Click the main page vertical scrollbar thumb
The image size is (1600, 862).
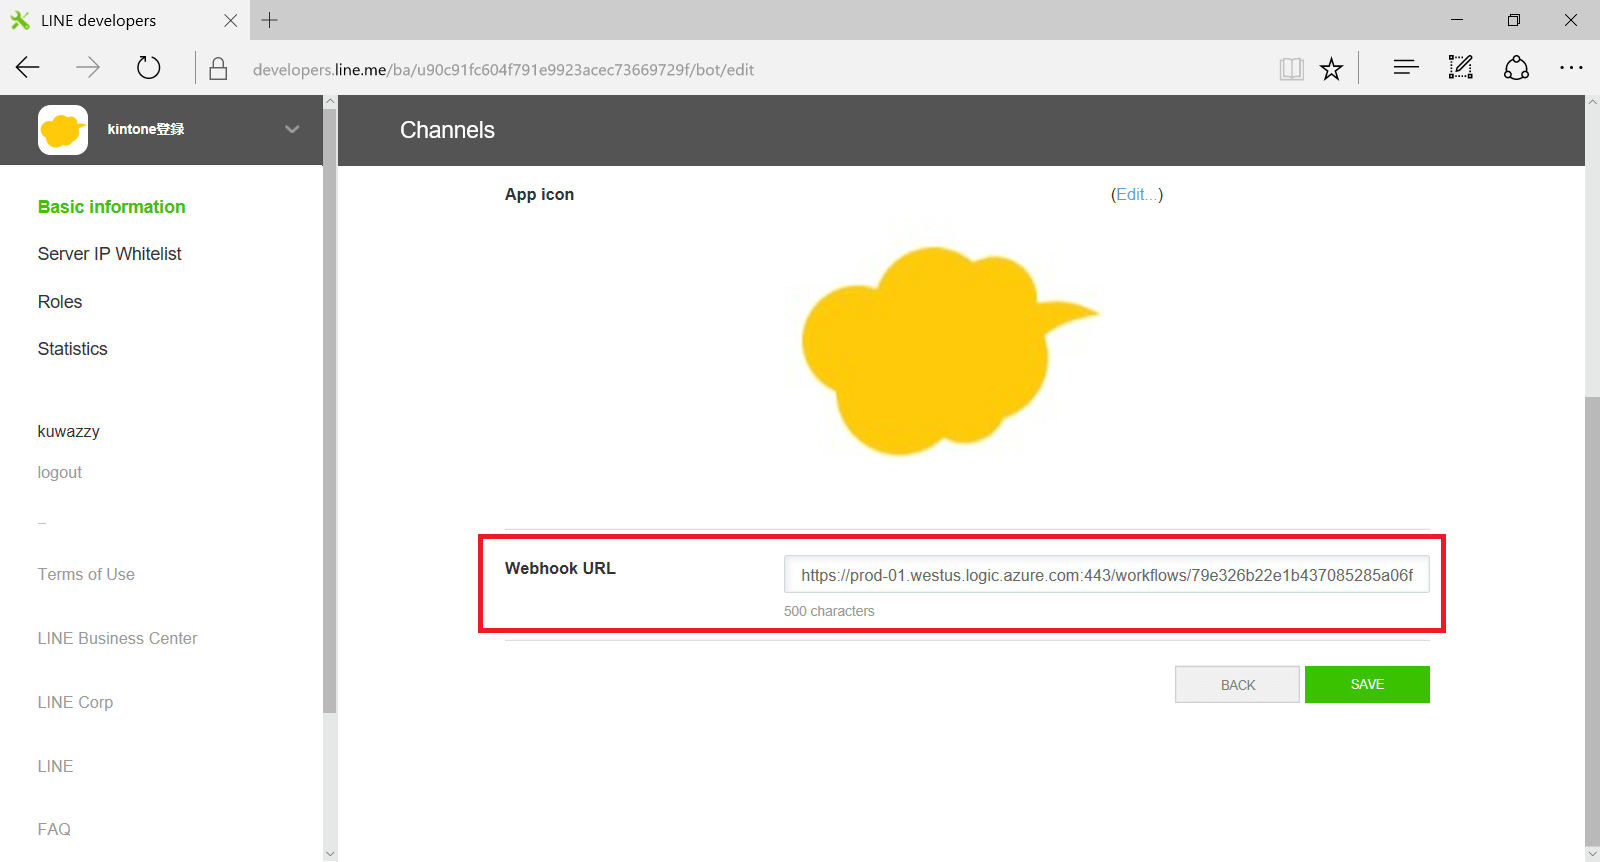[1592, 621]
